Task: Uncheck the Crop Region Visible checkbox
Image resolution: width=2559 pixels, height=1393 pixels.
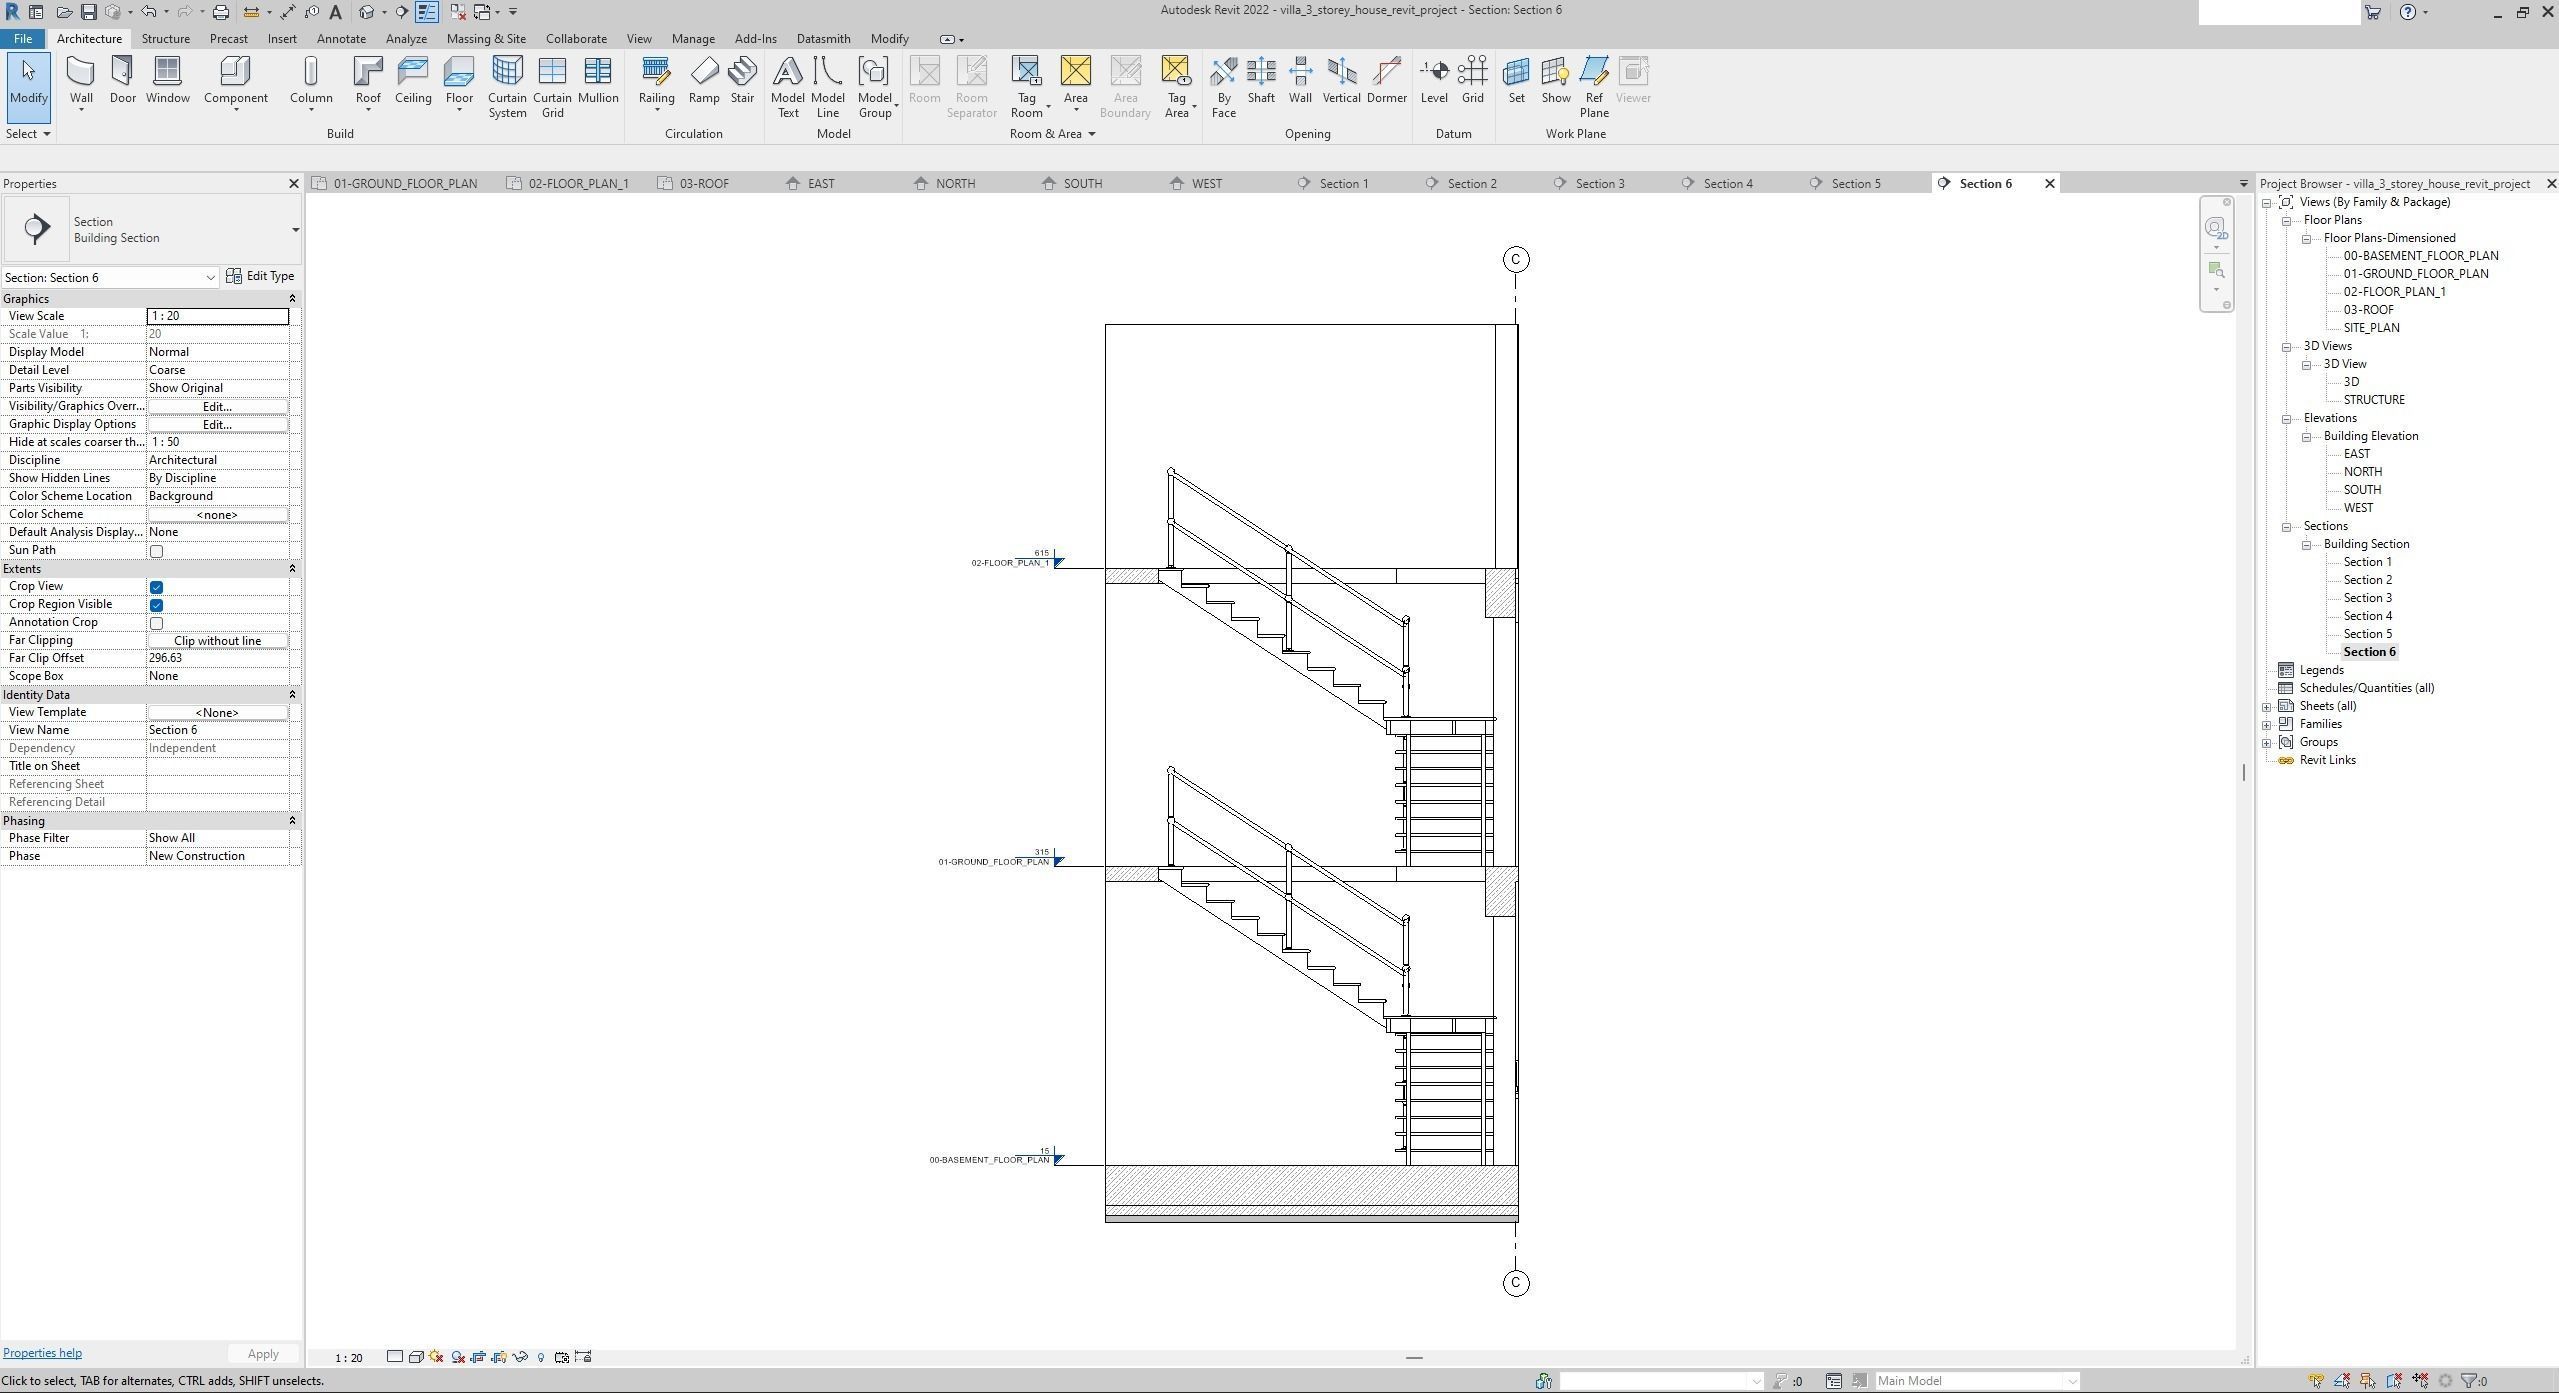Action: [156, 605]
